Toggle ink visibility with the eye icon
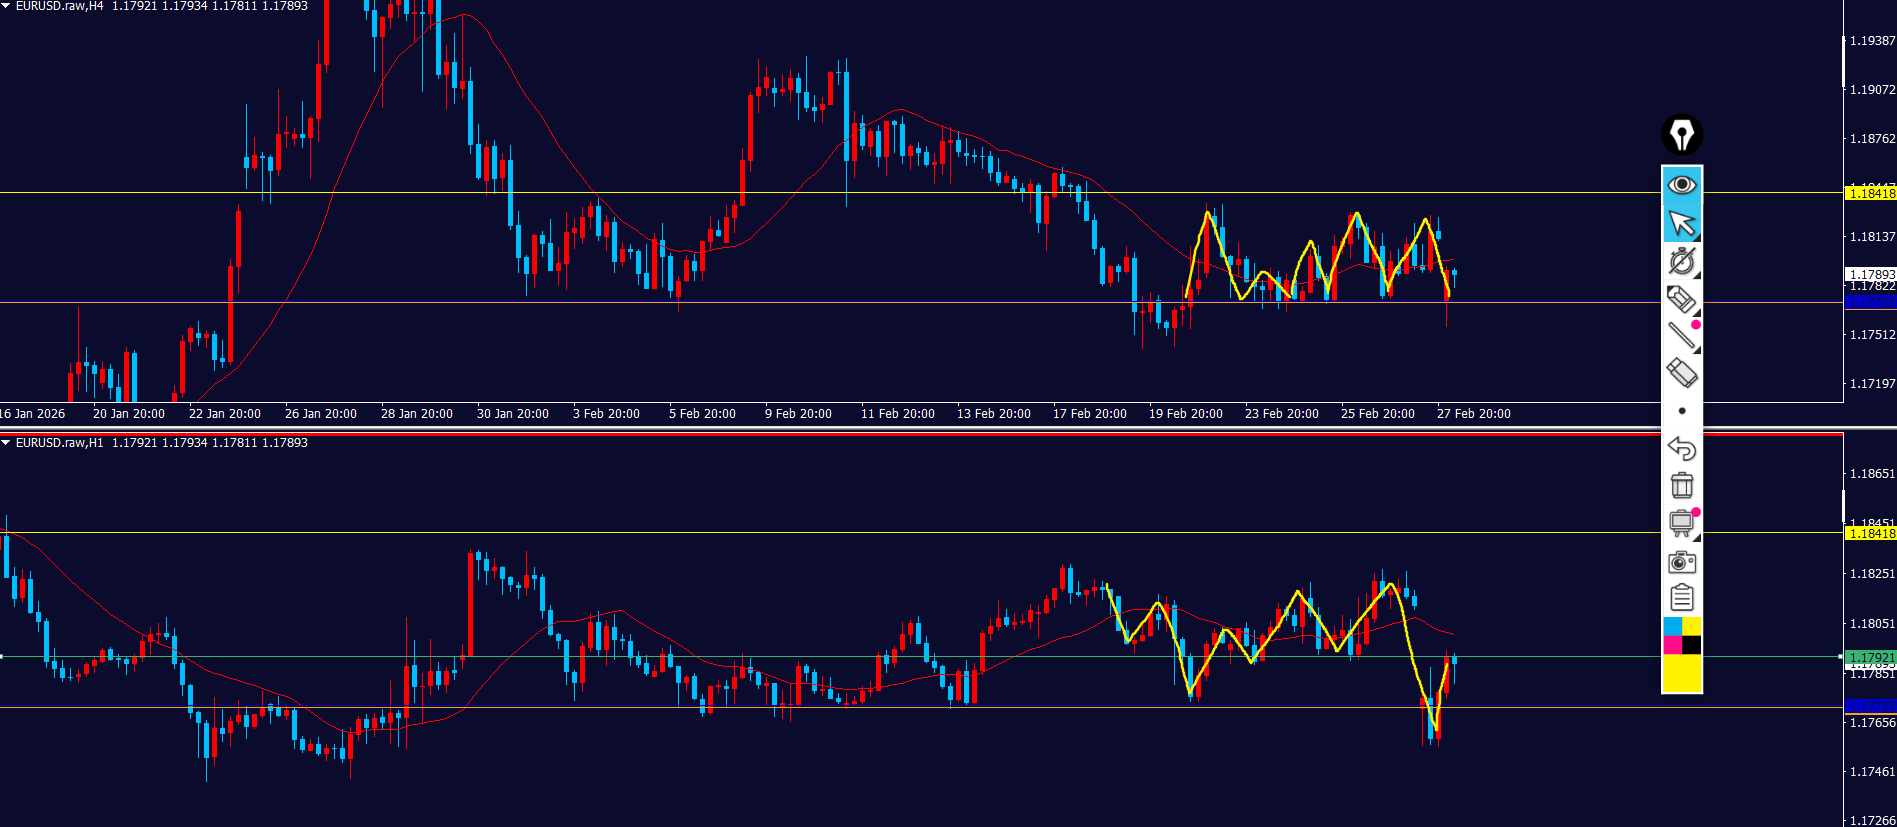 pyautogui.click(x=1682, y=185)
